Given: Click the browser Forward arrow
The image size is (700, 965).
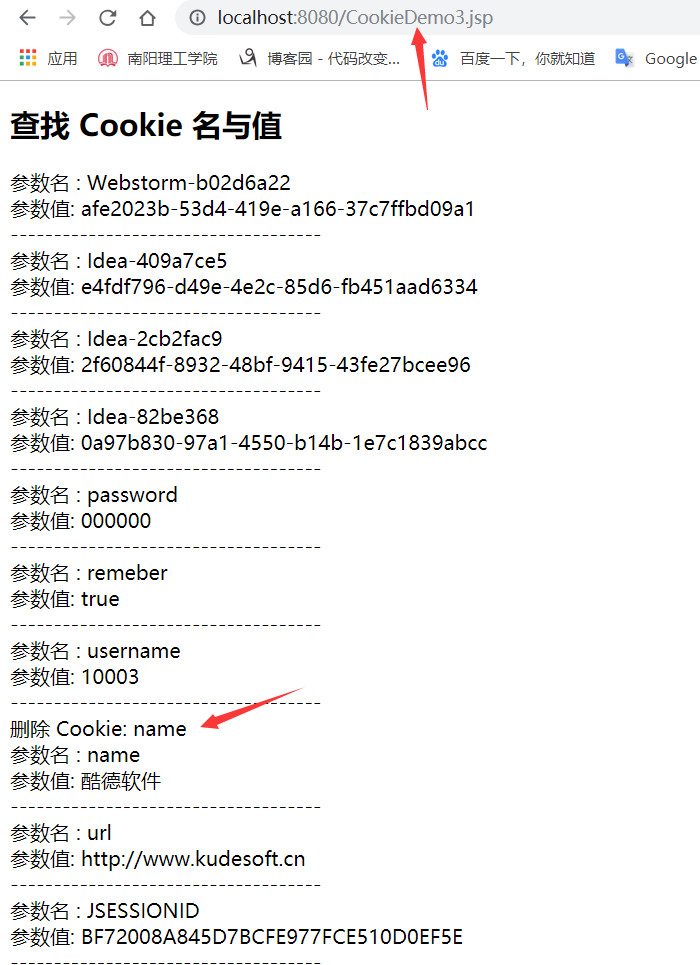Looking at the screenshot, I should click(67, 18).
